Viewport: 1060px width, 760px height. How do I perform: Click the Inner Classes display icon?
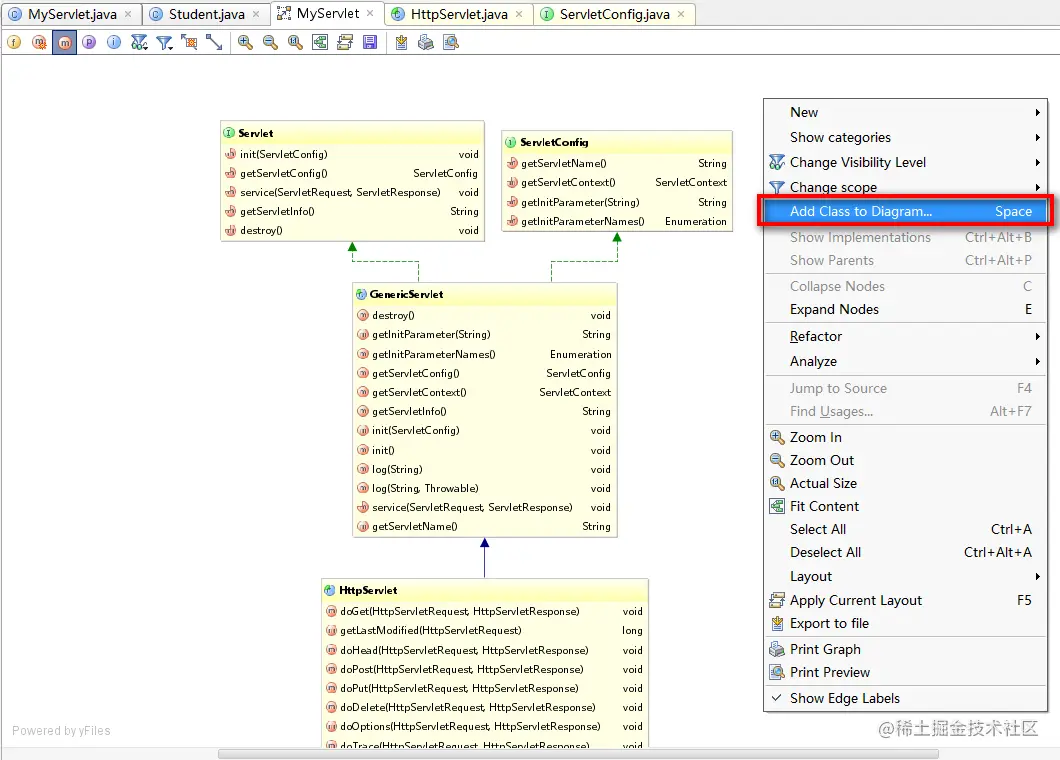click(x=114, y=43)
